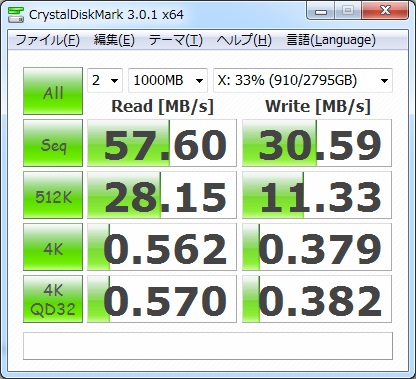Click the CrystalDiskMark title bar icon
The image size is (416, 379).
(x=16, y=14)
